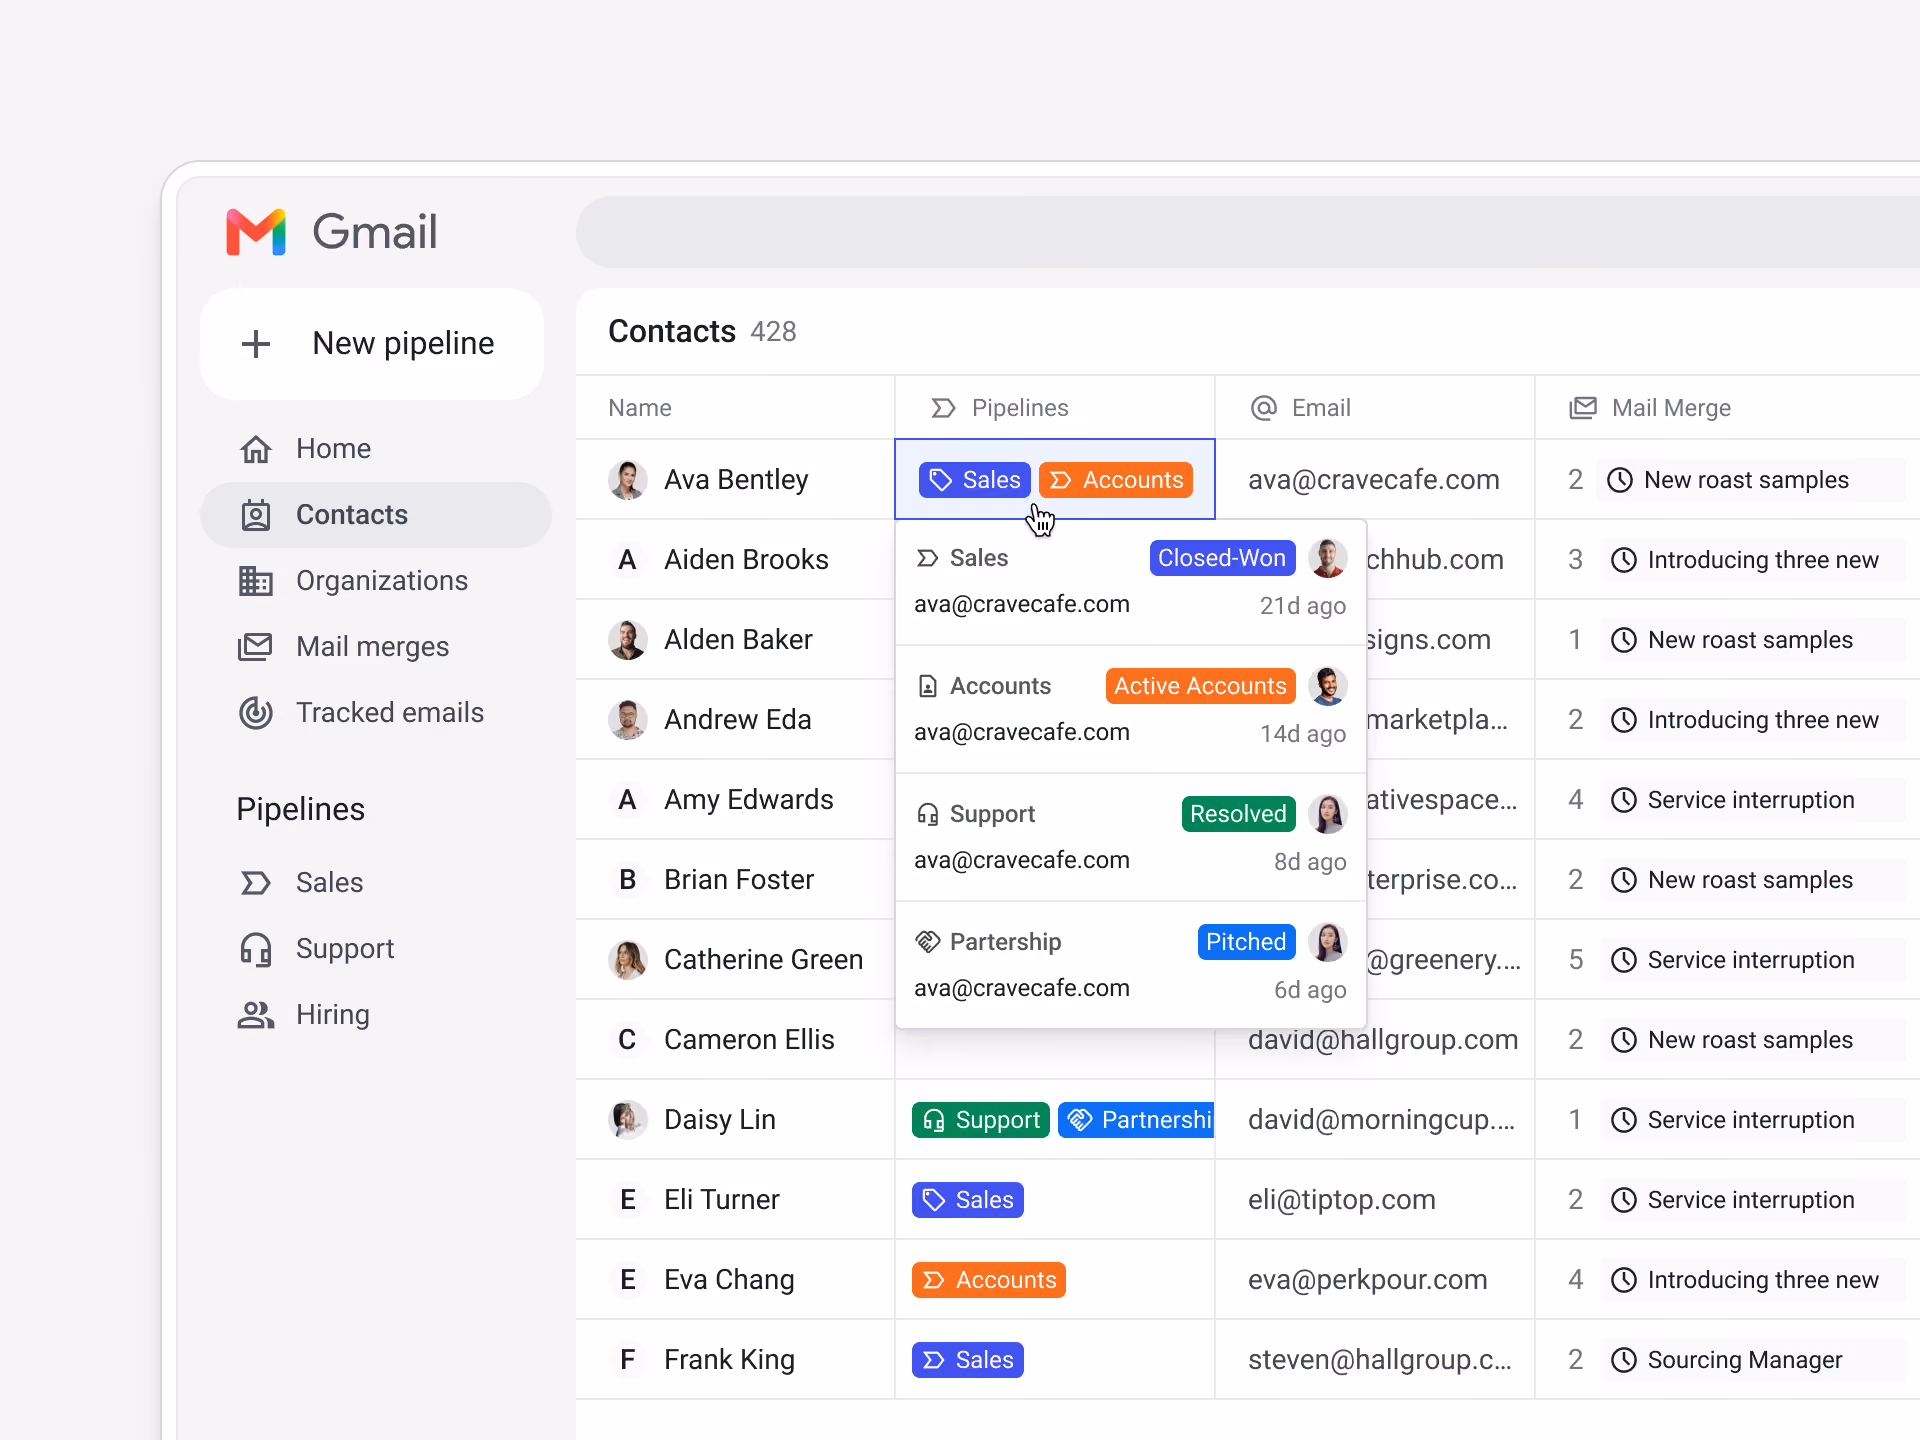
Task: Open Organizations in the sidebar
Action: [x=376, y=581]
